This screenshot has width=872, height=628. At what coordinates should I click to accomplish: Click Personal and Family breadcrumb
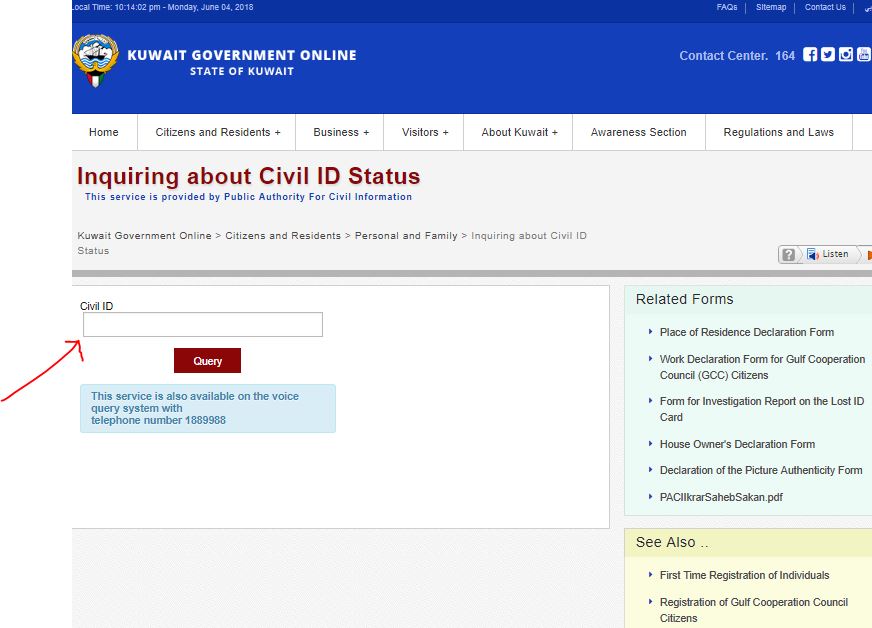point(406,236)
